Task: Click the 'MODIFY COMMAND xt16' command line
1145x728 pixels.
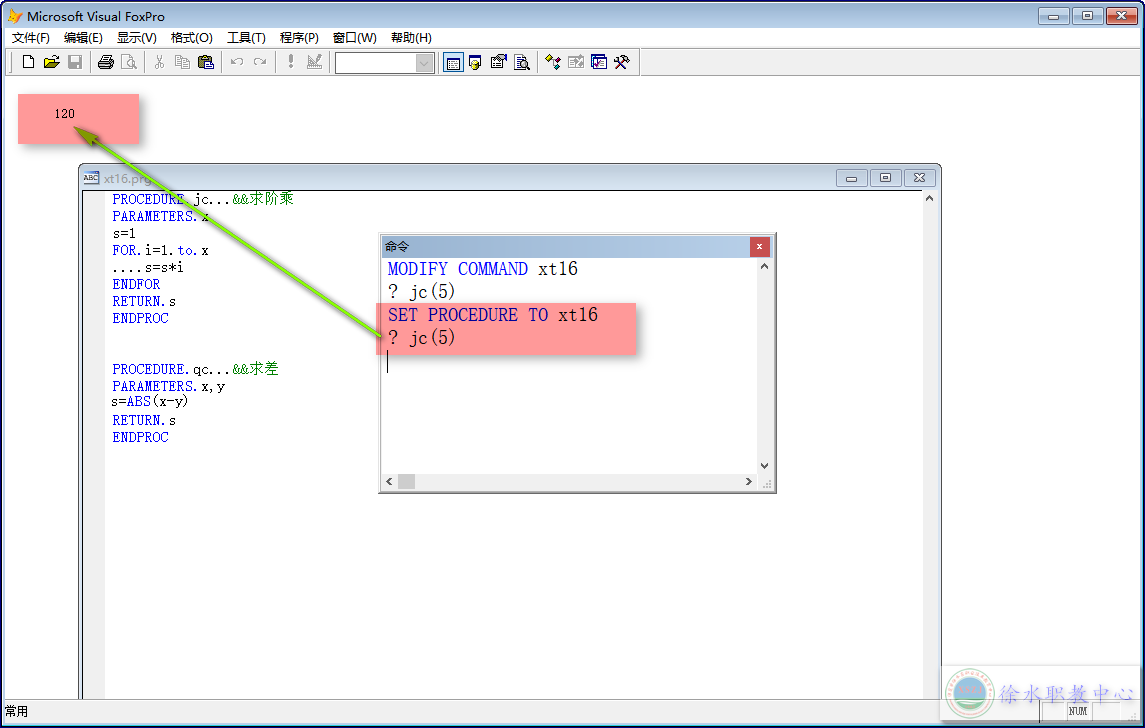Action: 483,269
